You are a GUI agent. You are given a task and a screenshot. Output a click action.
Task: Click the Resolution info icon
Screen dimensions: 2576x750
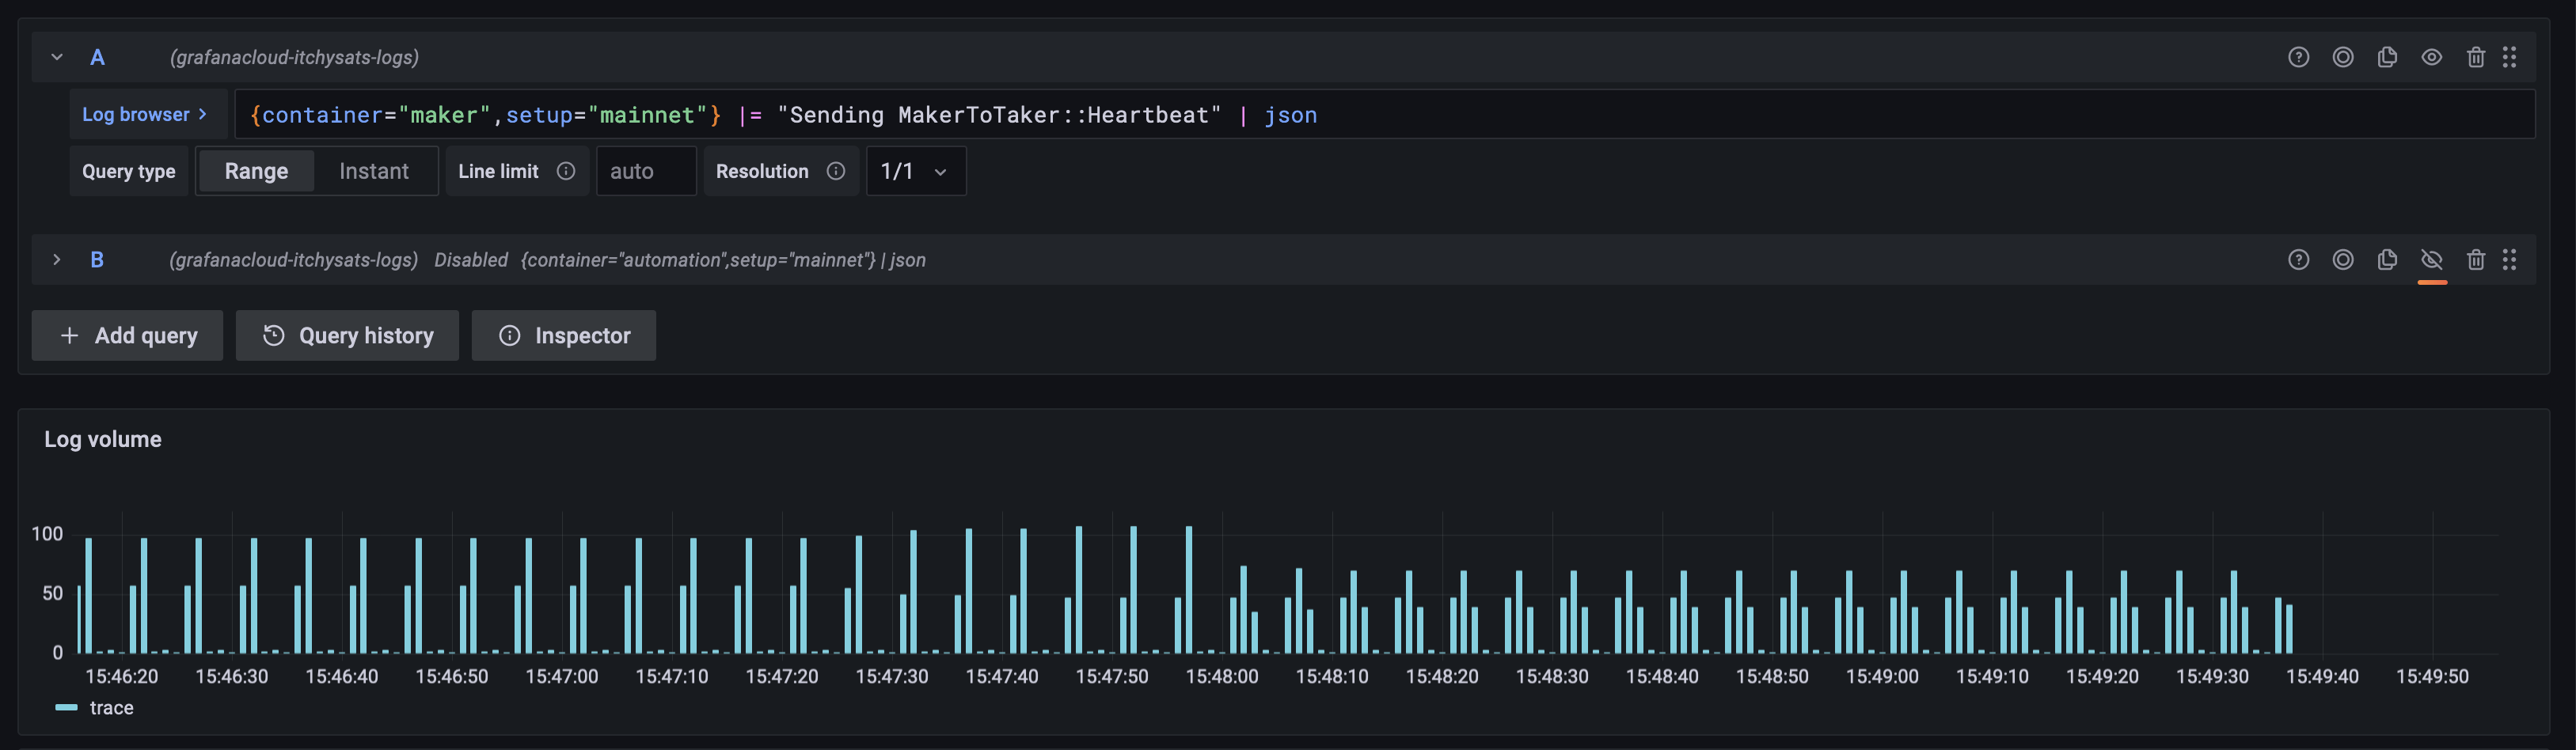pyautogui.click(x=837, y=171)
